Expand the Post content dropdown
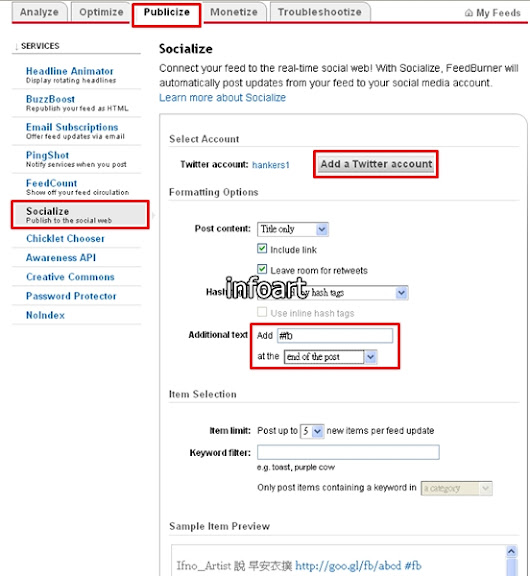 293,229
